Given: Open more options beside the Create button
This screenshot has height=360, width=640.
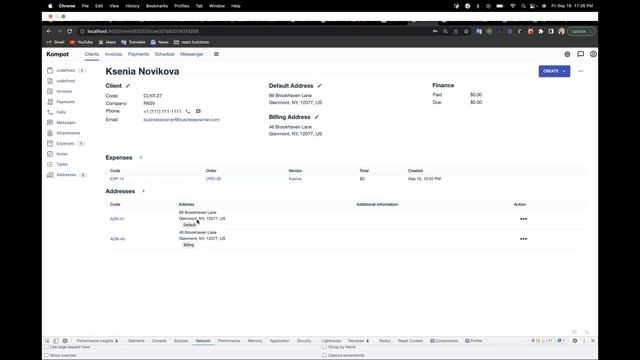Looking at the screenshot, I should tap(580, 71).
